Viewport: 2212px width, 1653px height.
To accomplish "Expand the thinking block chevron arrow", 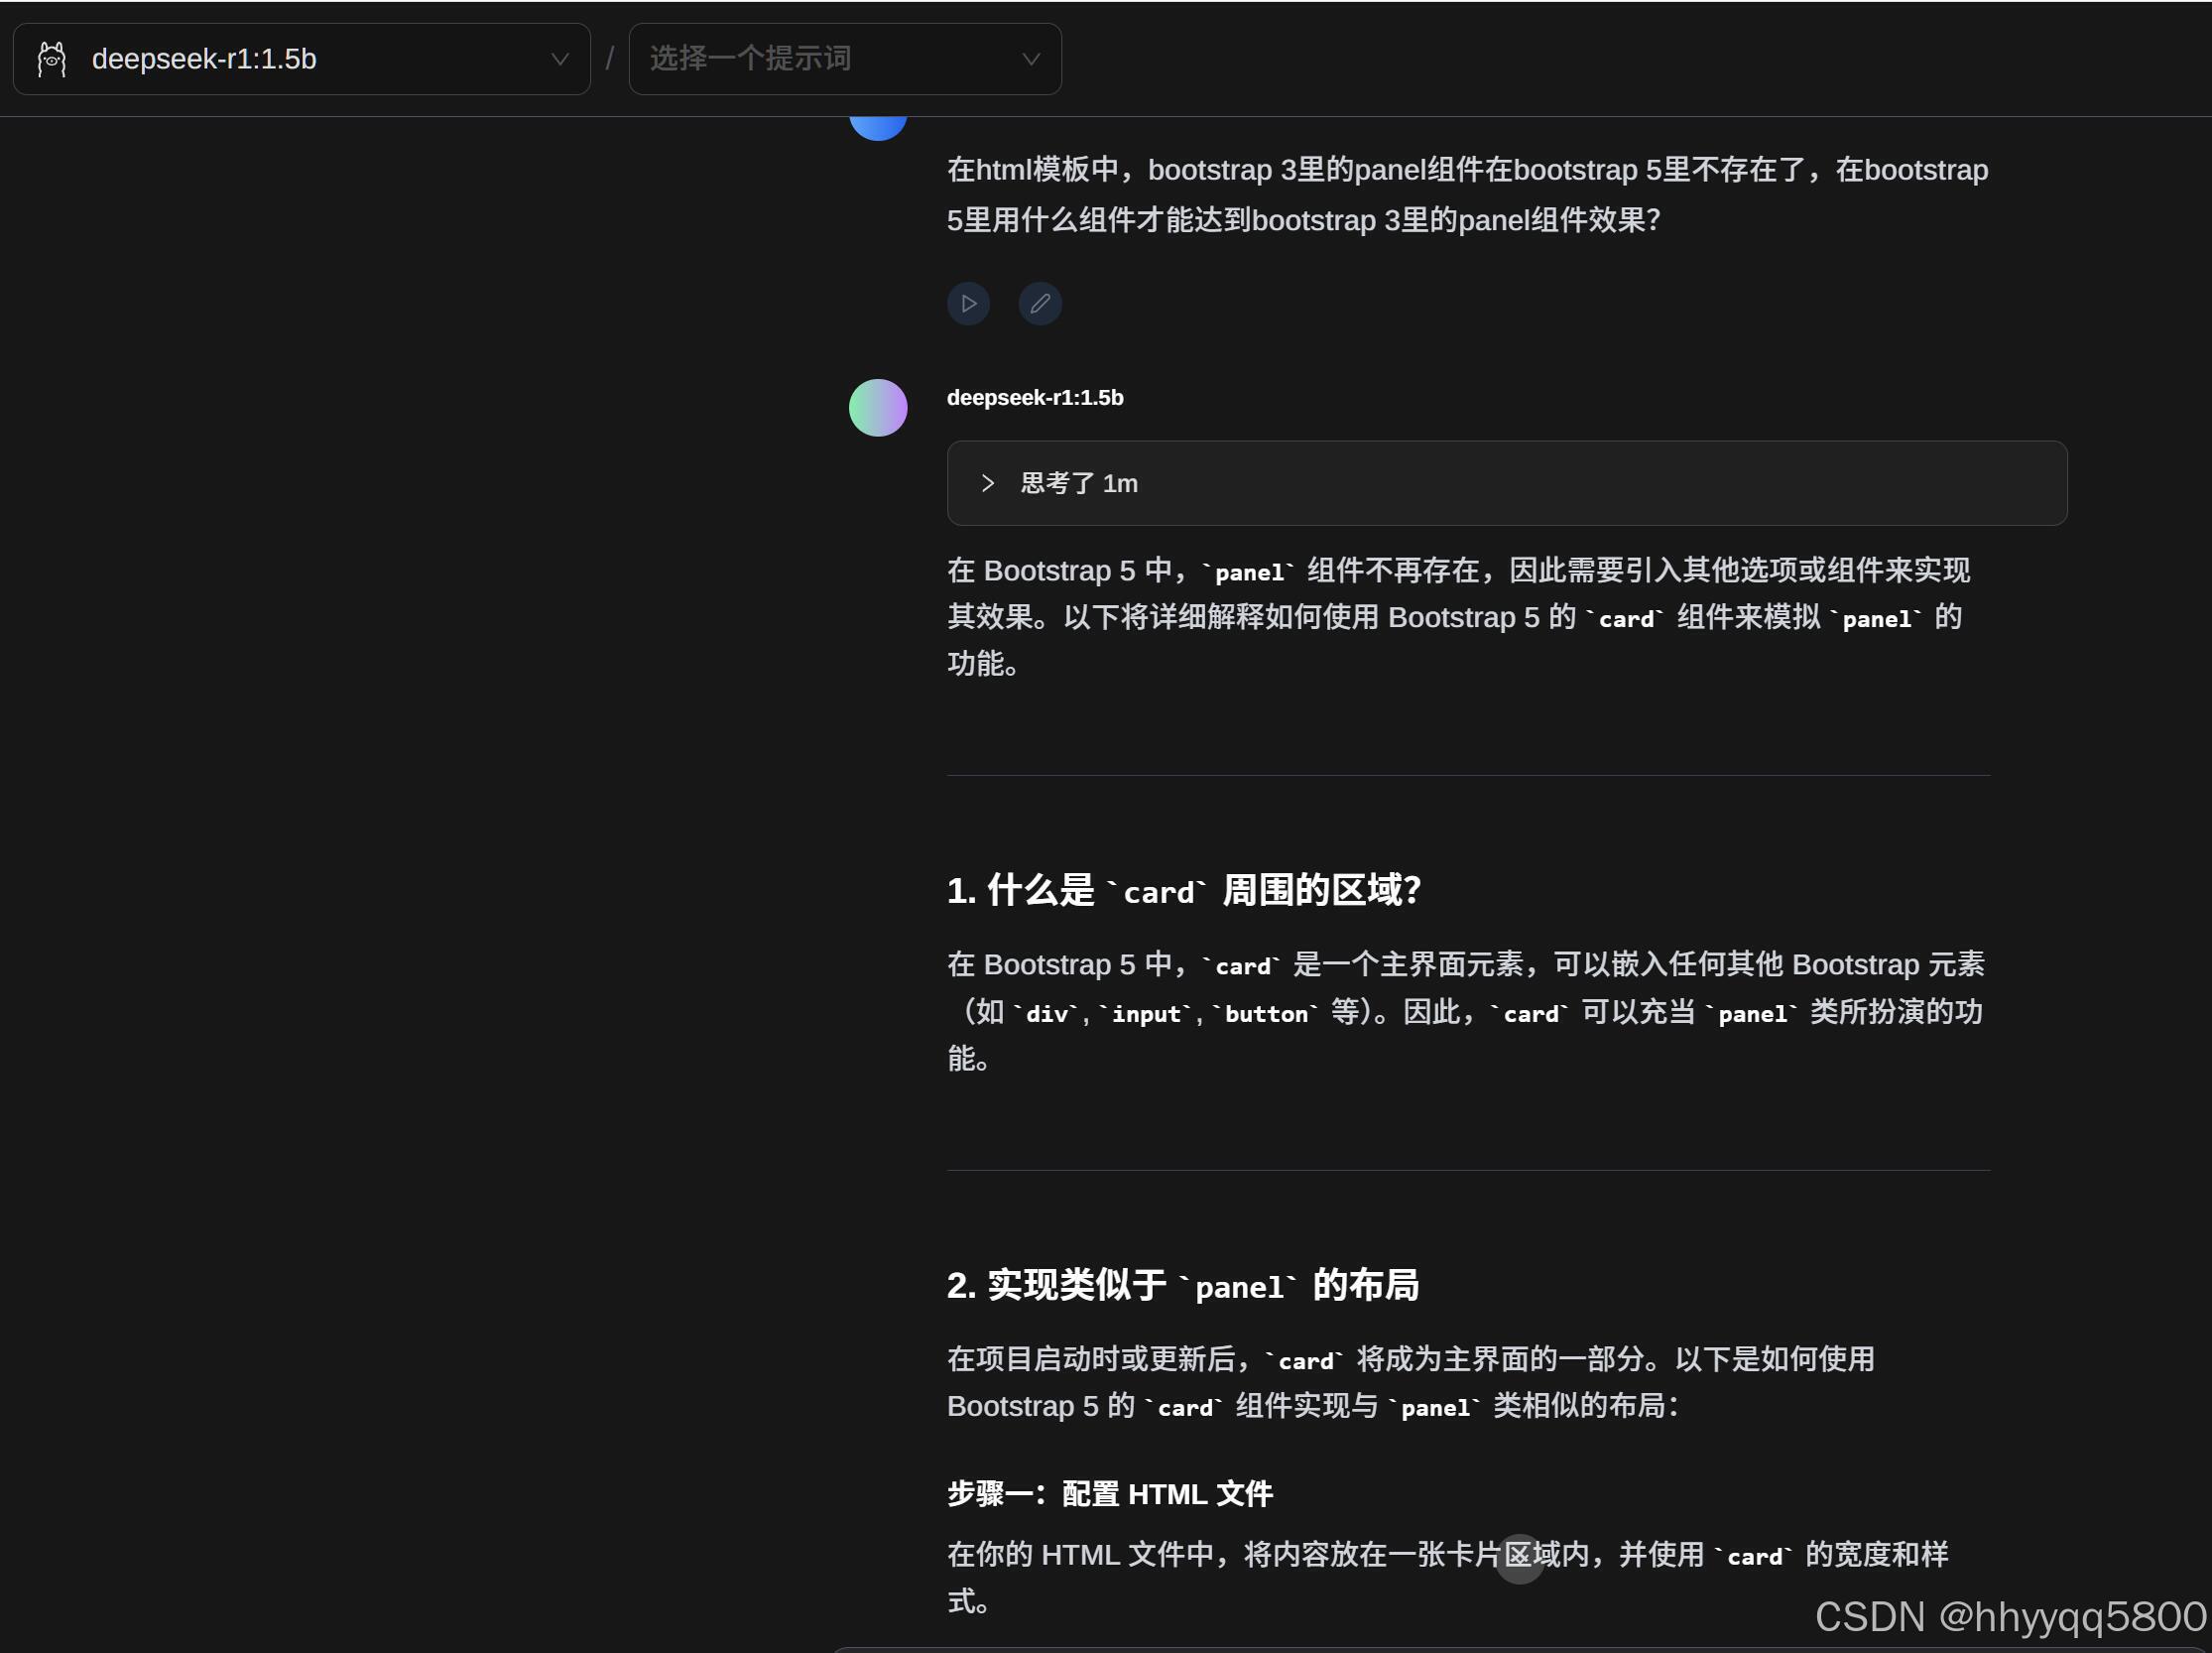I will 987,483.
